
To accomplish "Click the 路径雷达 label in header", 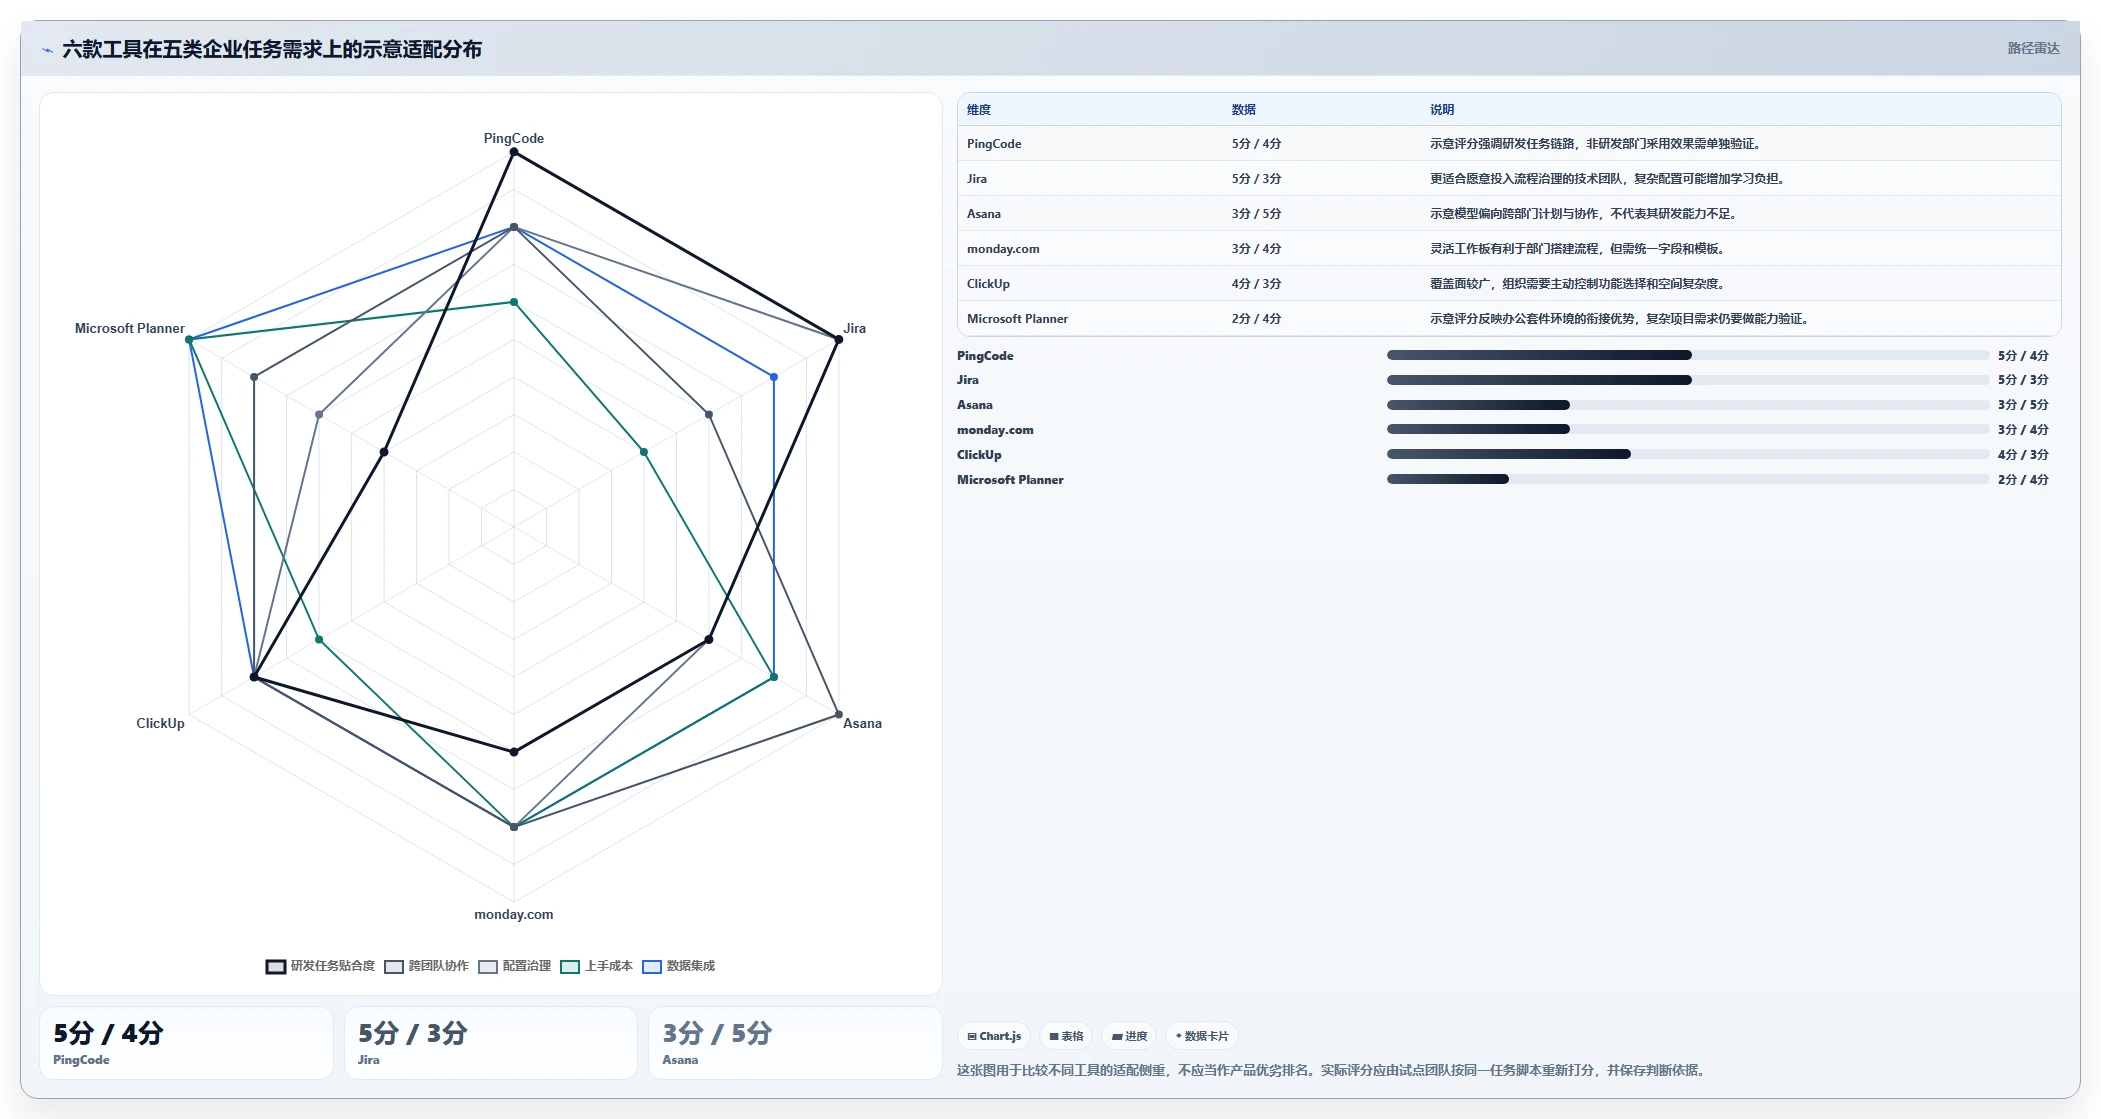I will 2033,48.
